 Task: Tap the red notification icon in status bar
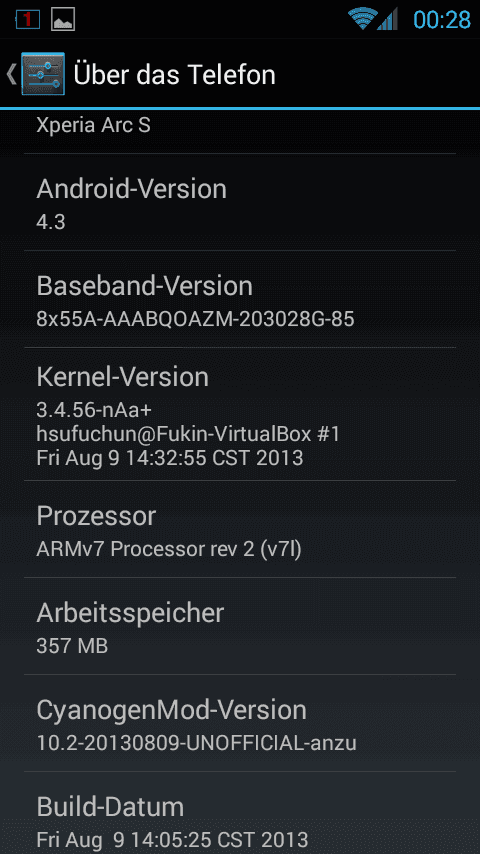[28, 20]
